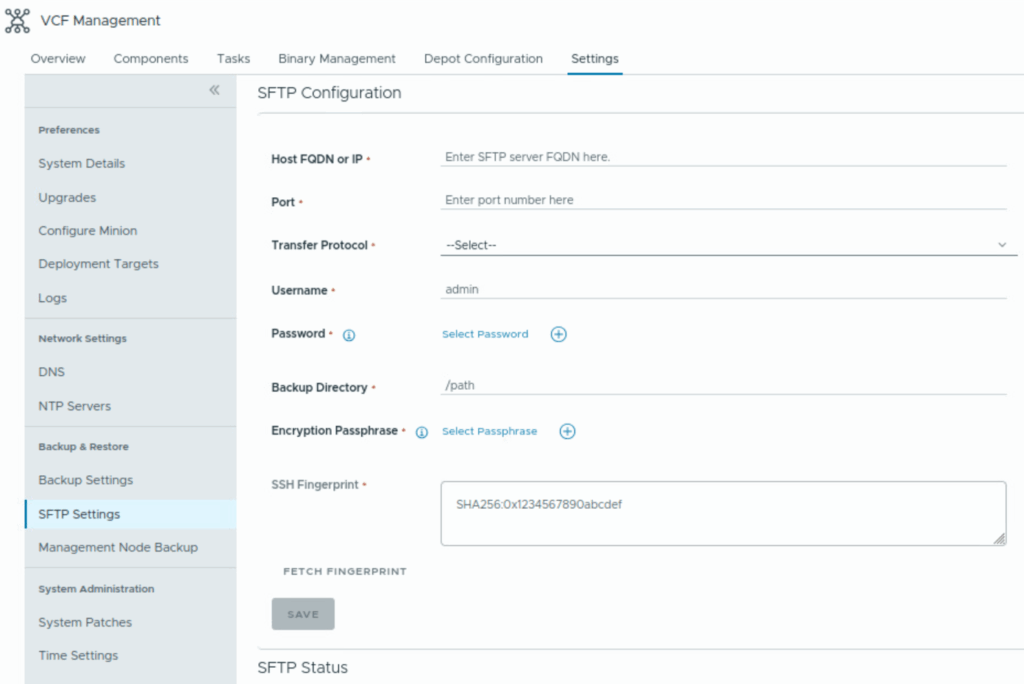
Task: Click the Save button
Action: [303, 614]
